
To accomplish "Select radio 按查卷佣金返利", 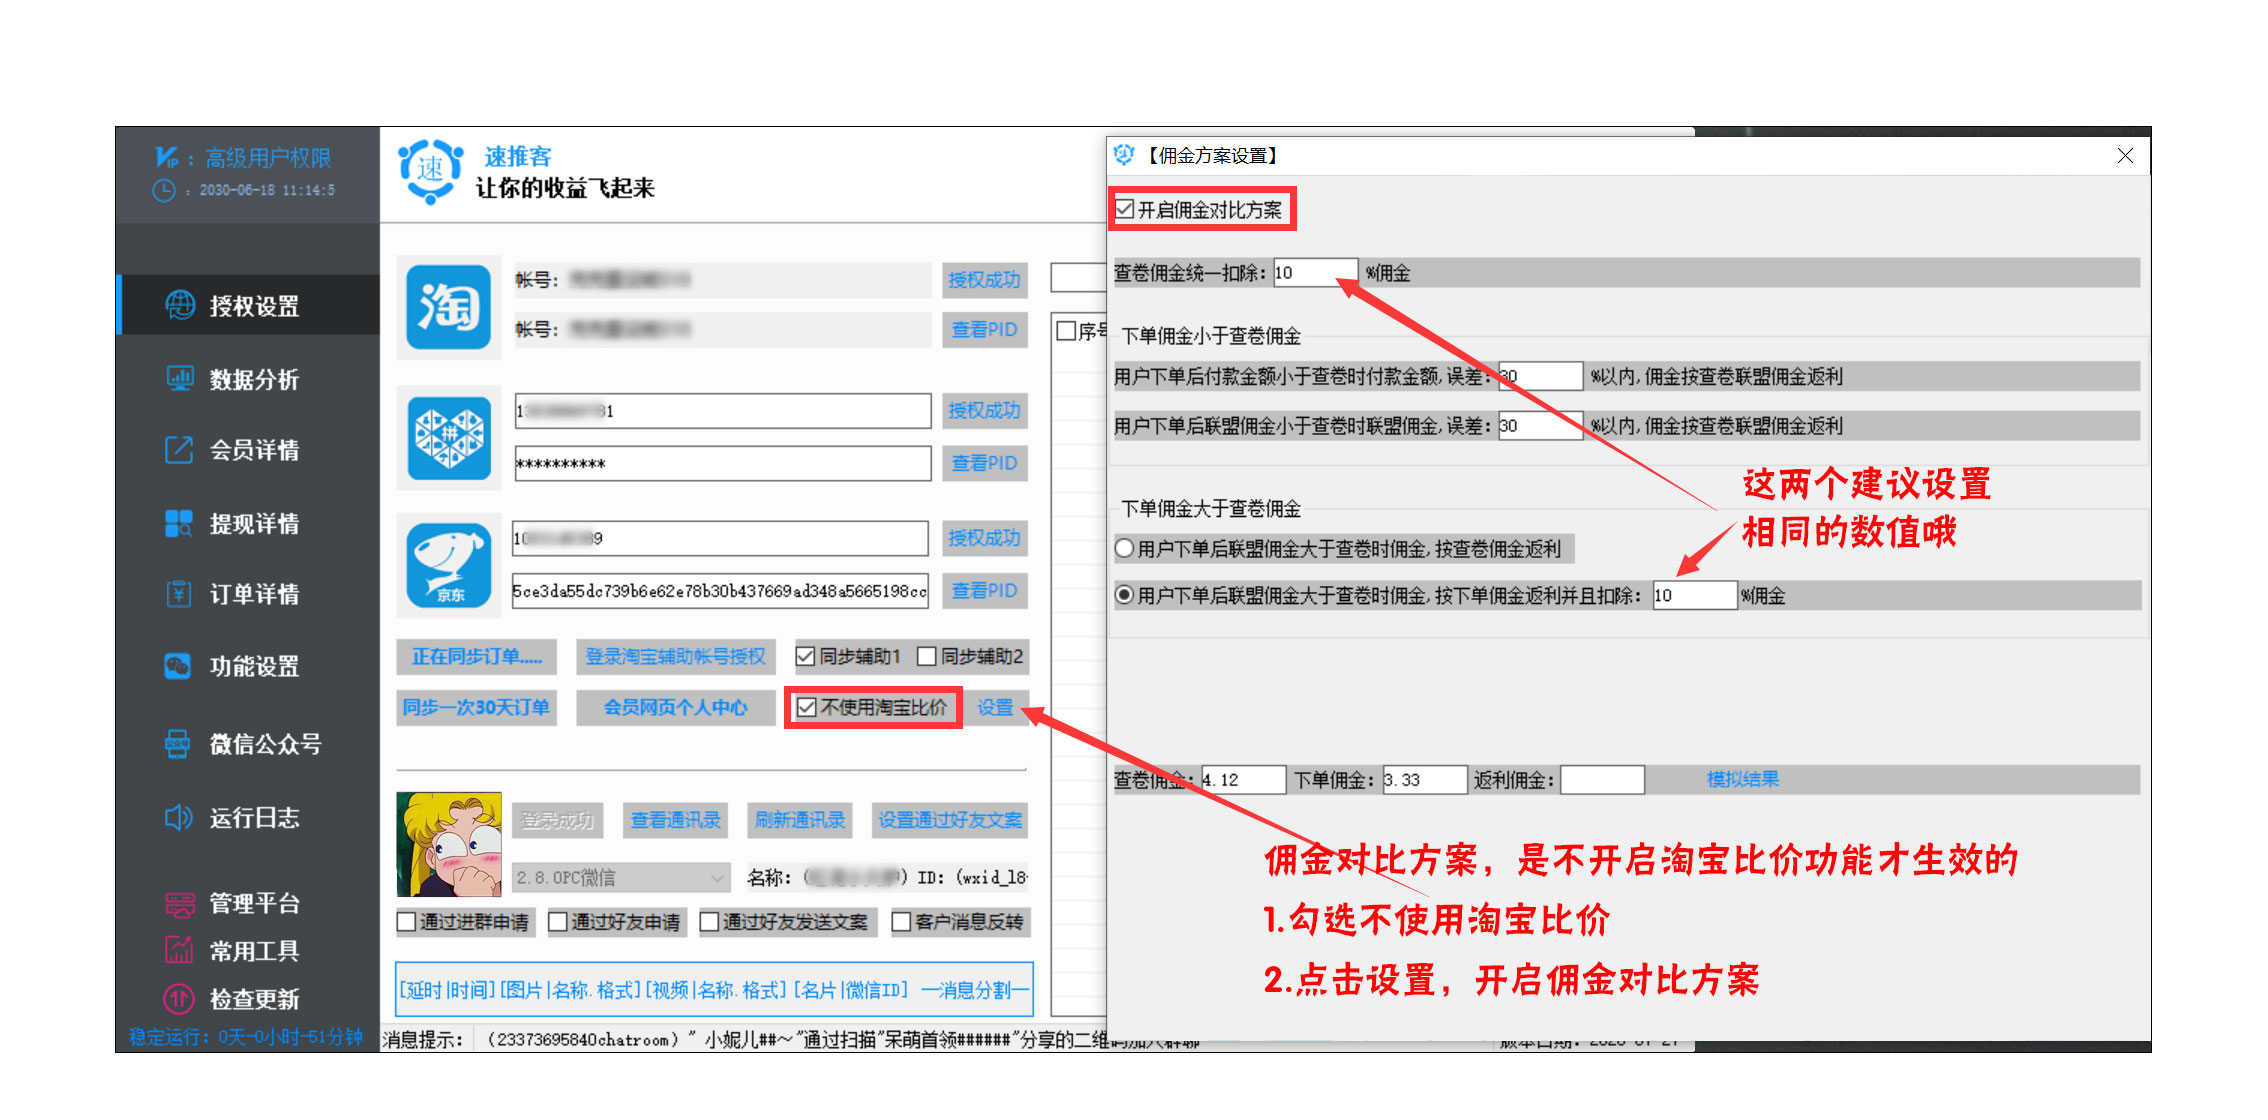I will click(1125, 548).
